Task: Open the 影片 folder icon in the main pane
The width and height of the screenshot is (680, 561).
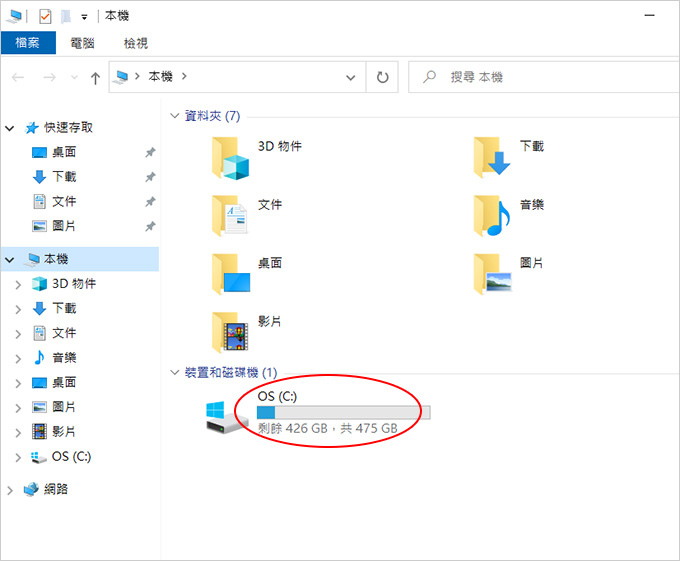Action: click(x=230, y=333)
